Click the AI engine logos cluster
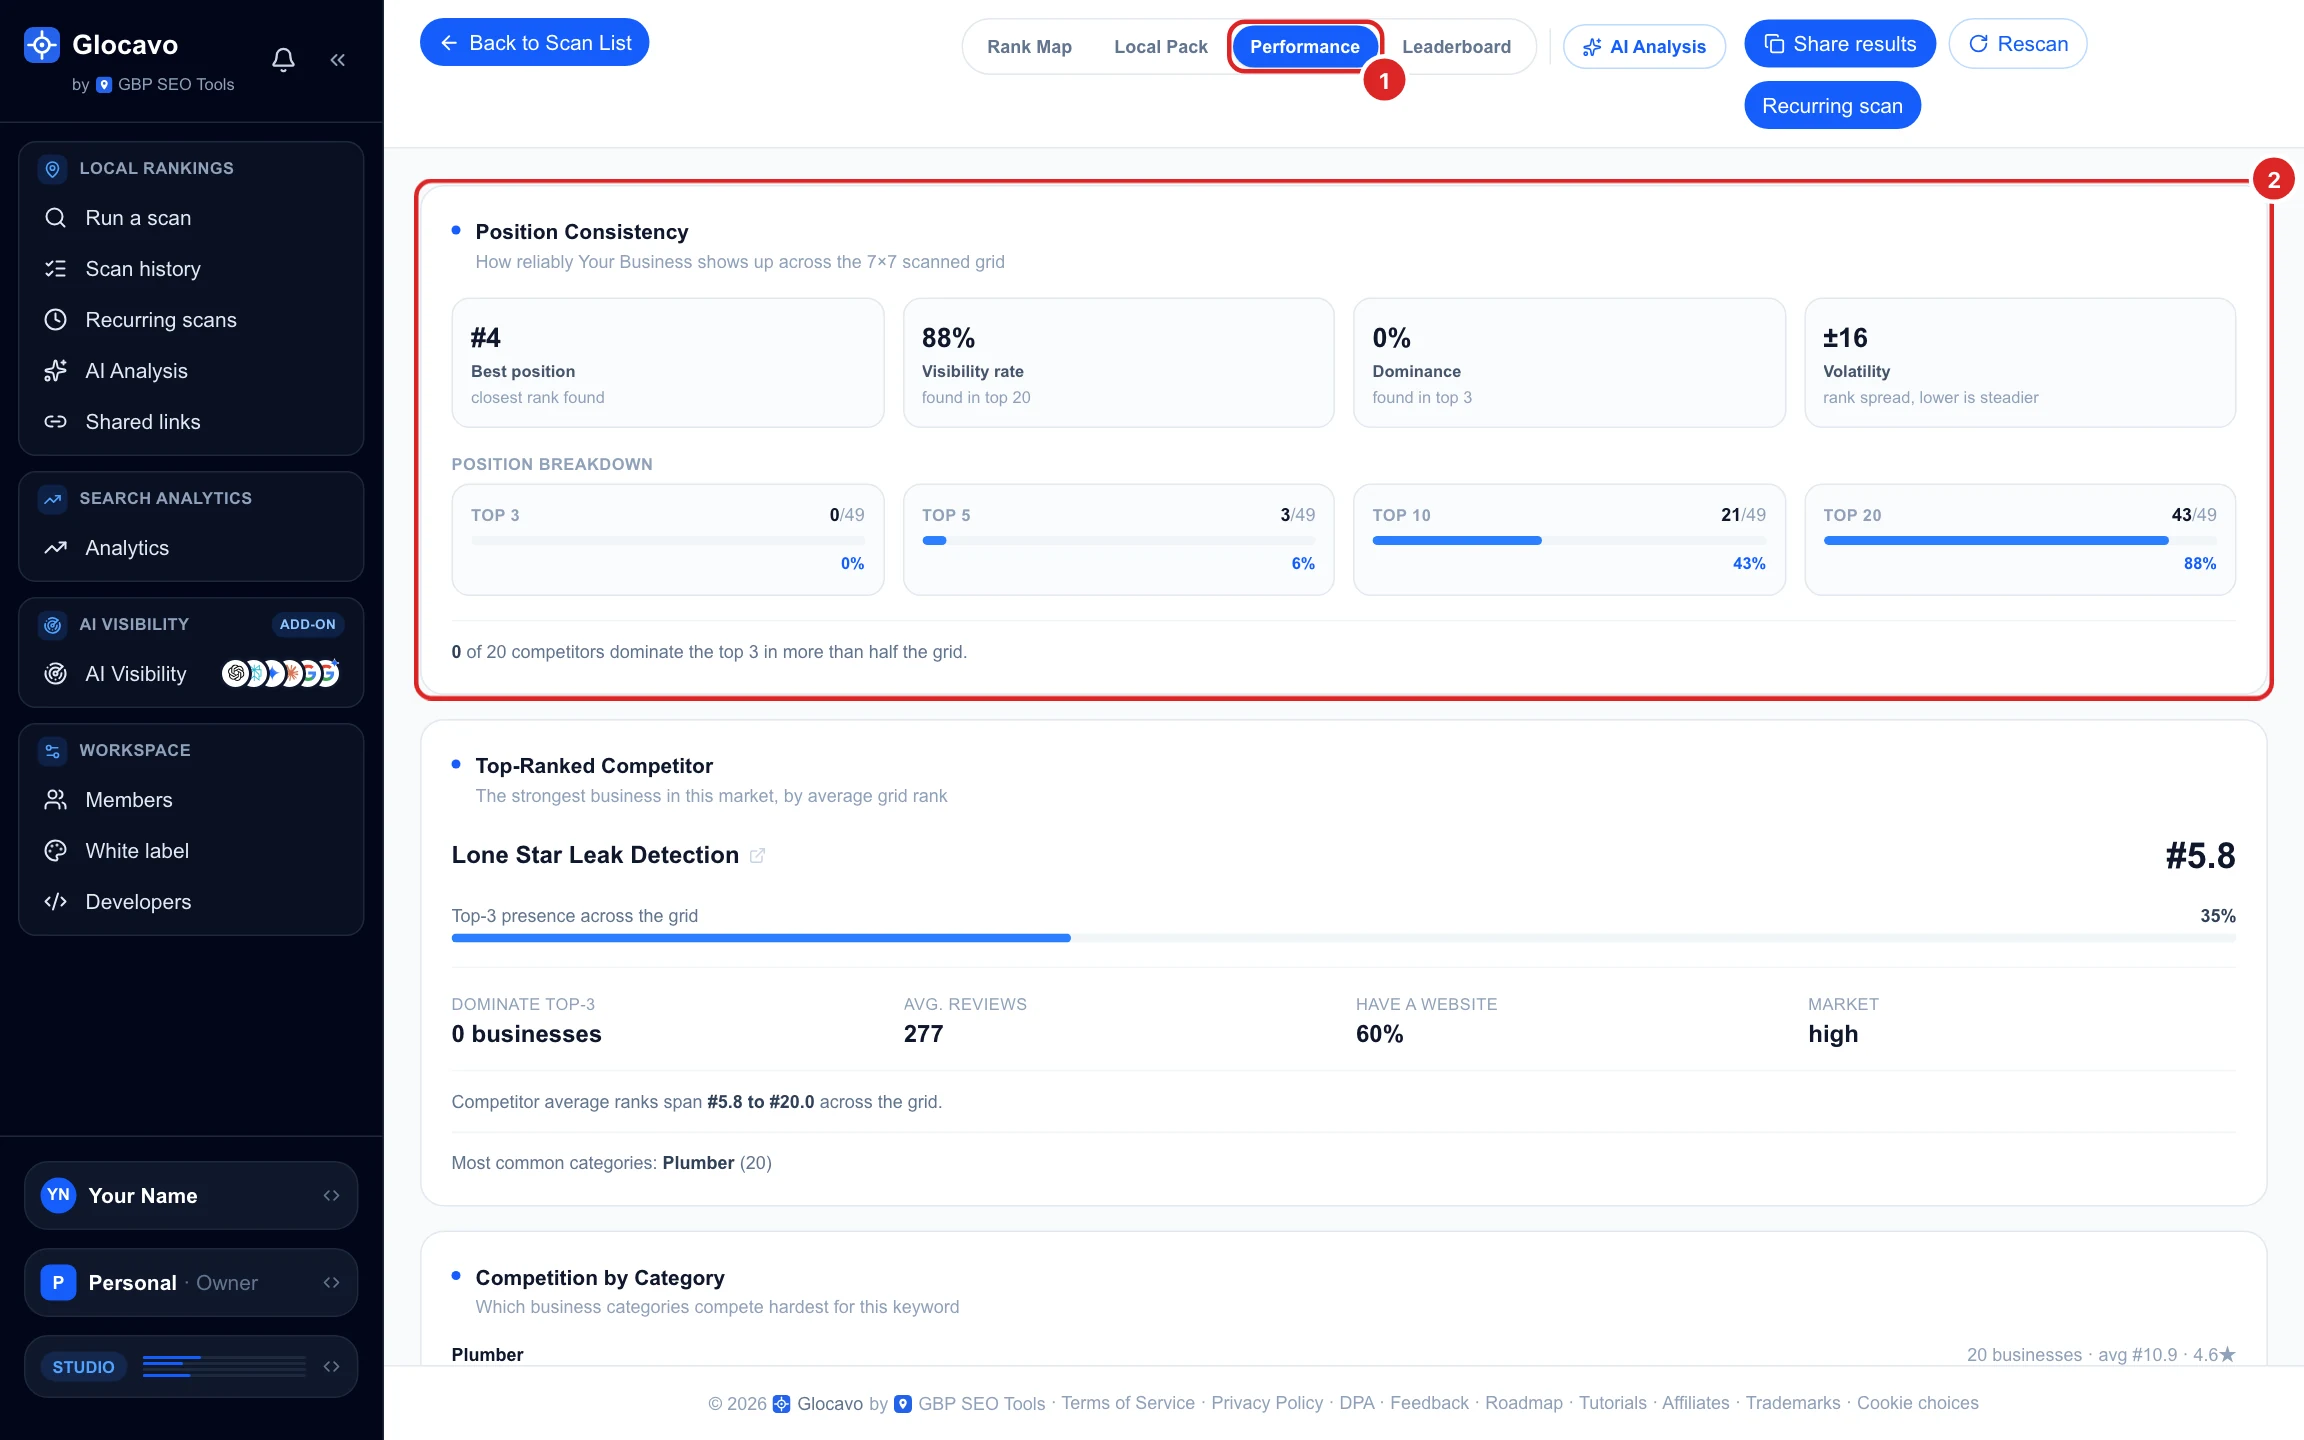The image size is (2304, 1440). (281, 674)
